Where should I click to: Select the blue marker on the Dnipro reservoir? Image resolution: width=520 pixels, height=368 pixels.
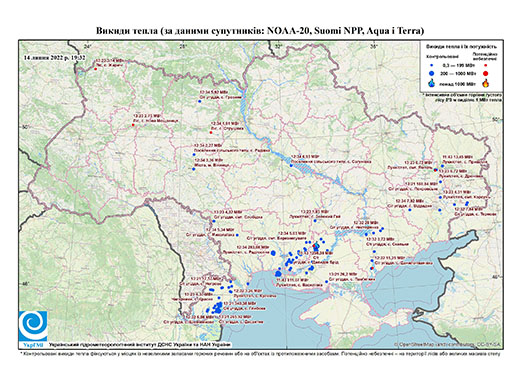291,166
